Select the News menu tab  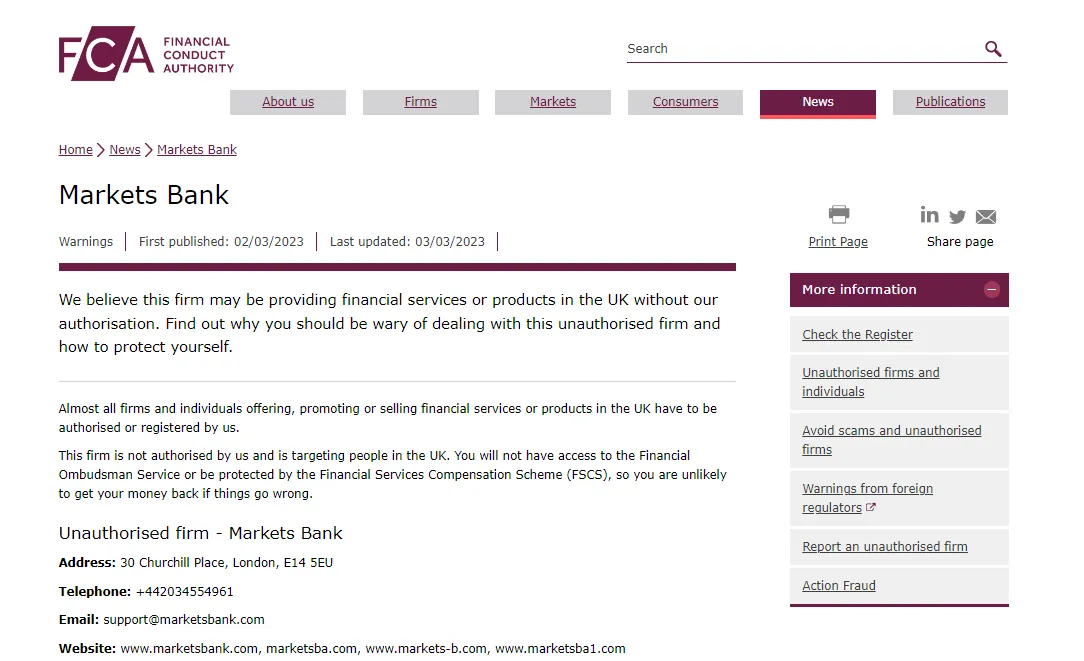[818, 103]
